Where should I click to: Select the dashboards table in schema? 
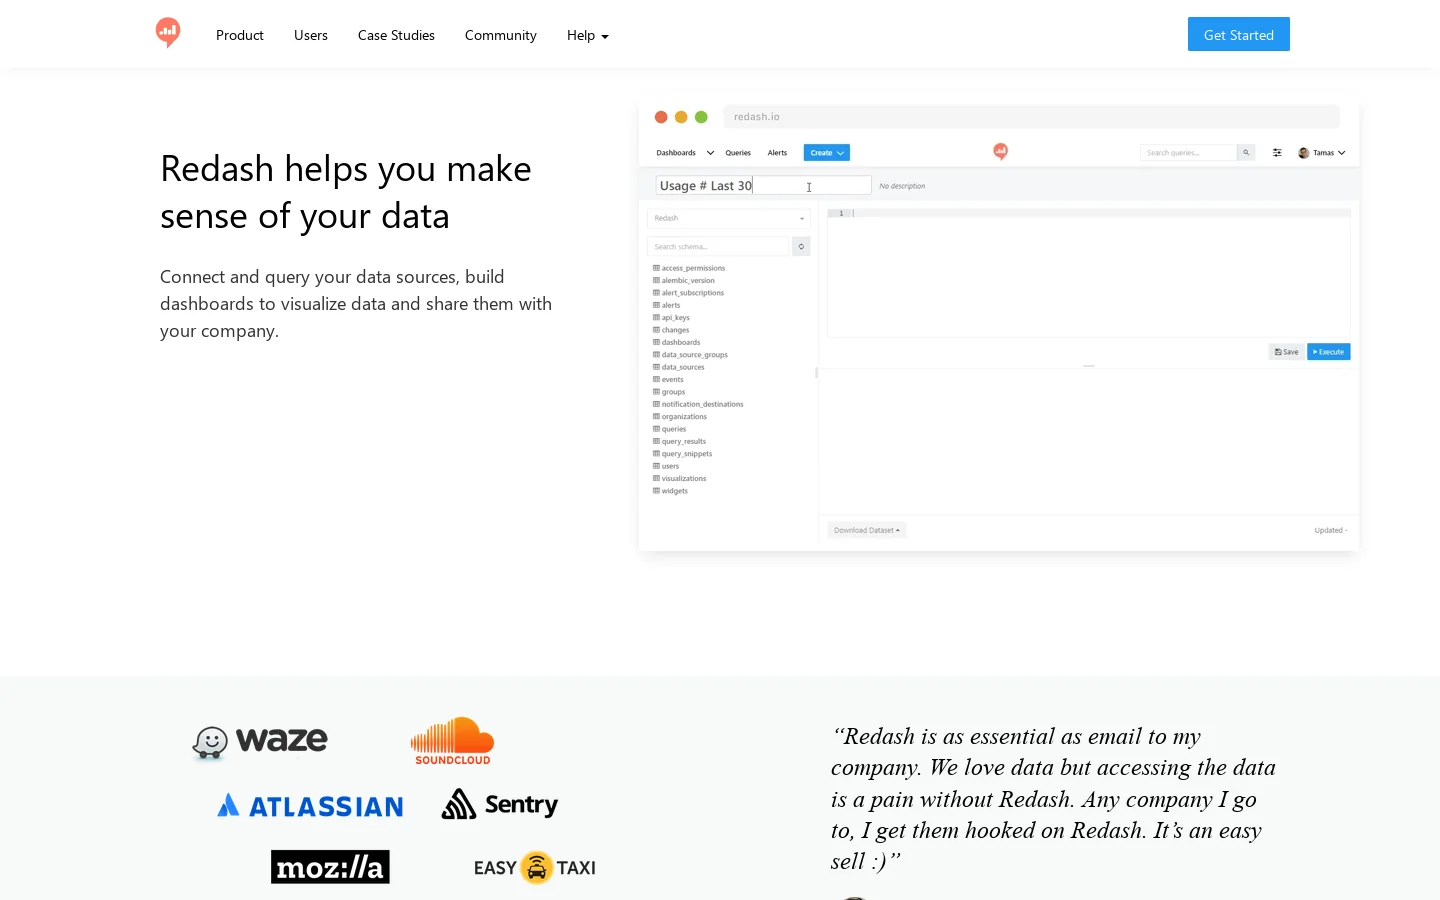click(x=677, y=342)
